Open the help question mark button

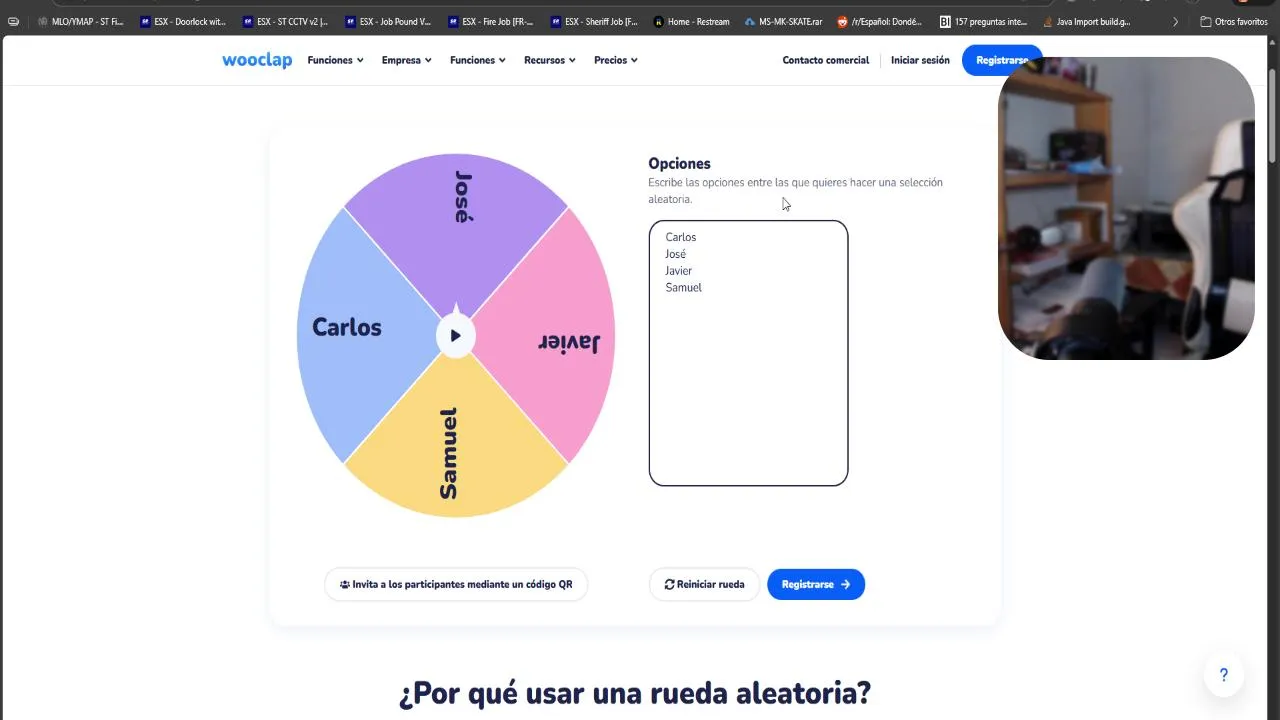[1223, 675]
